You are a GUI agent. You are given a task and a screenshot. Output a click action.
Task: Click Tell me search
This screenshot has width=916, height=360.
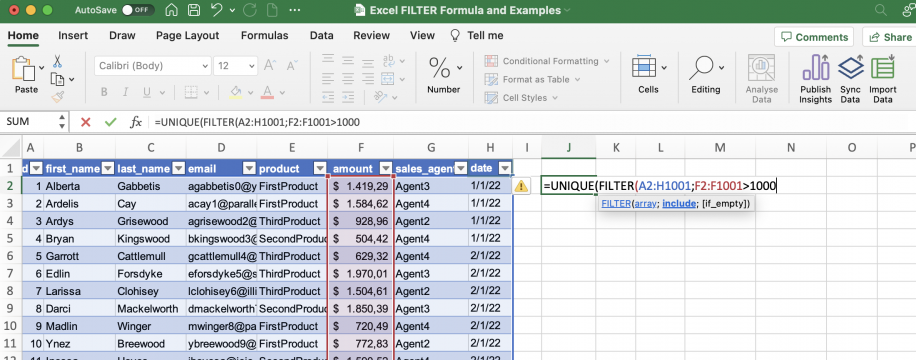click(x=477, y=36)
